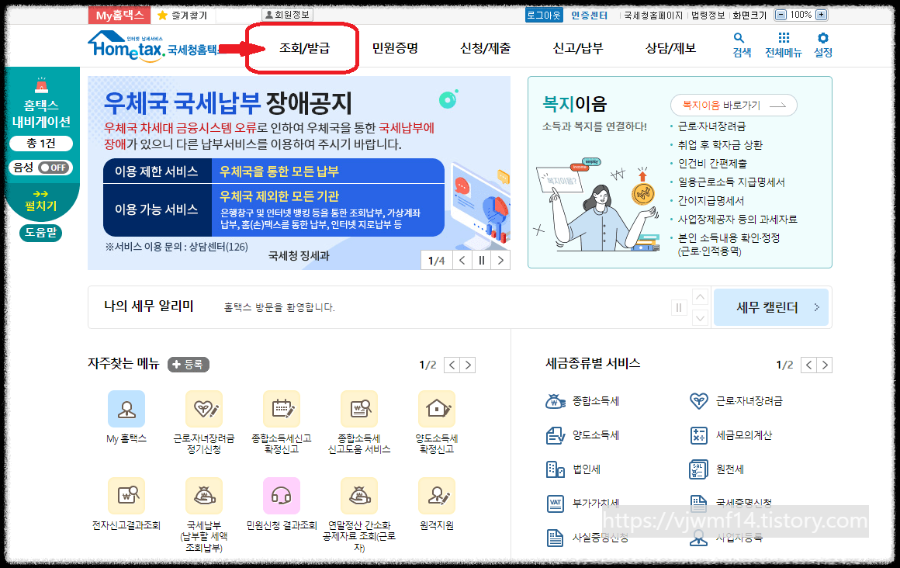Show previous 세무 알리미 message with up arrow

[700, 297]
